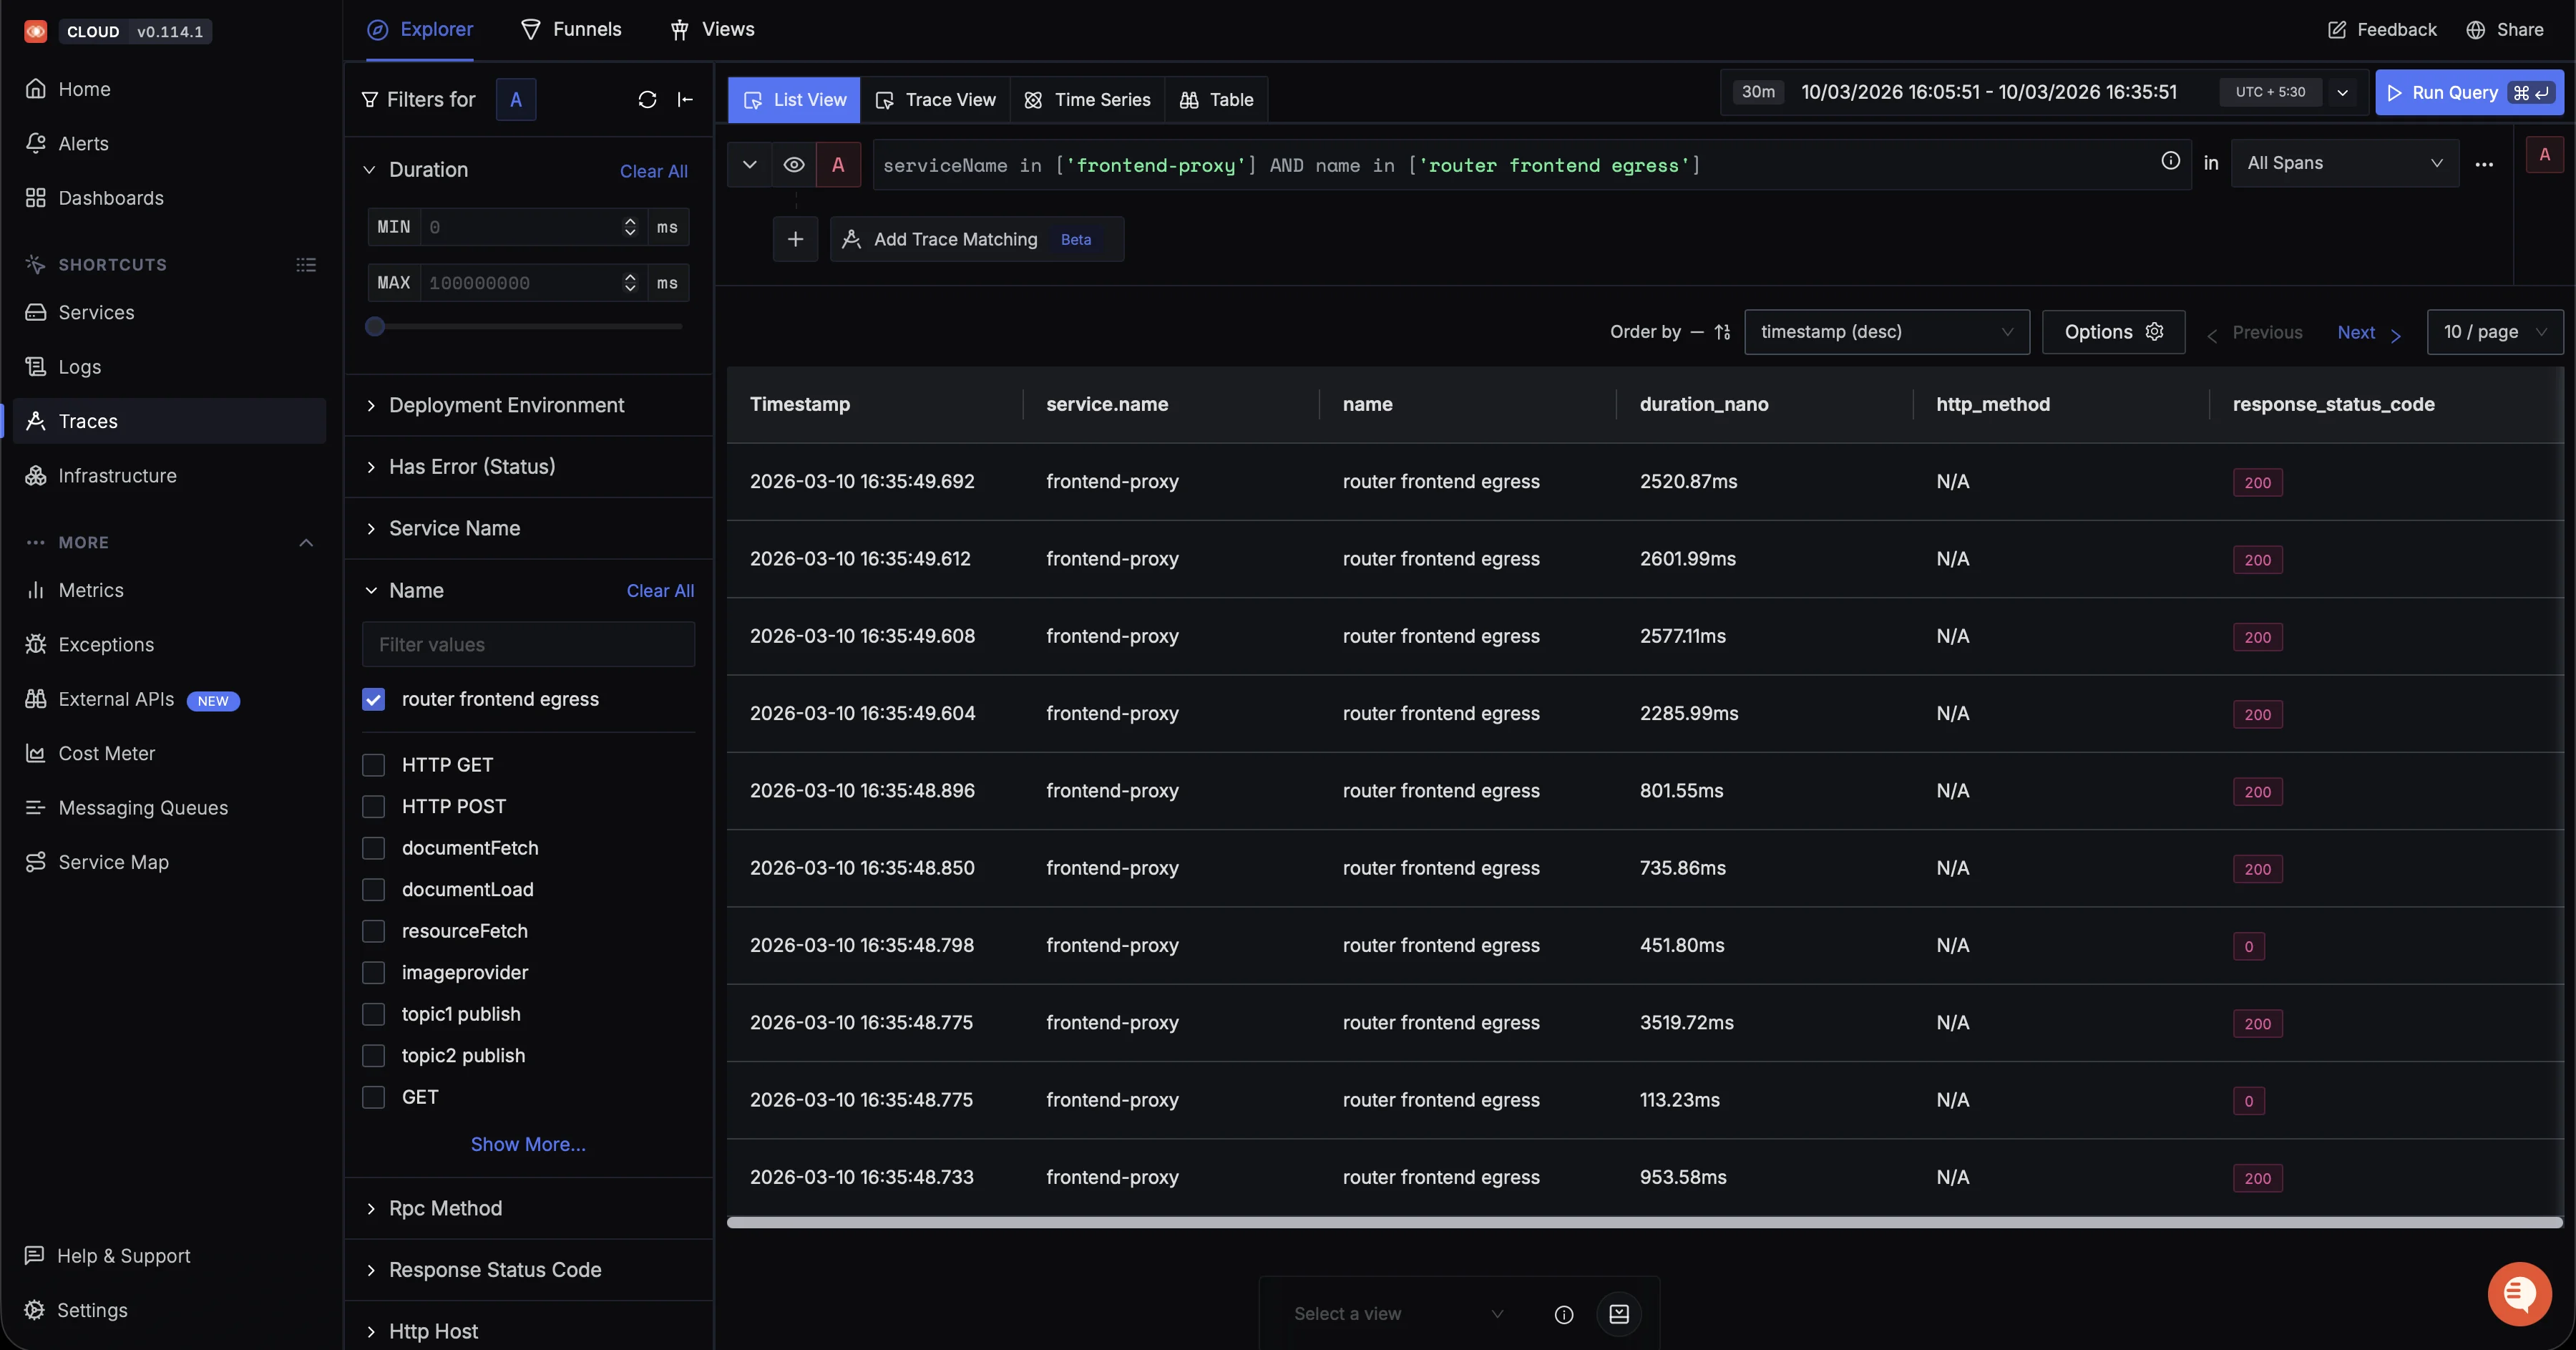Open the help chat bubble
Viewport: 2576px width, 1350px height.
click(2519, 1293)
